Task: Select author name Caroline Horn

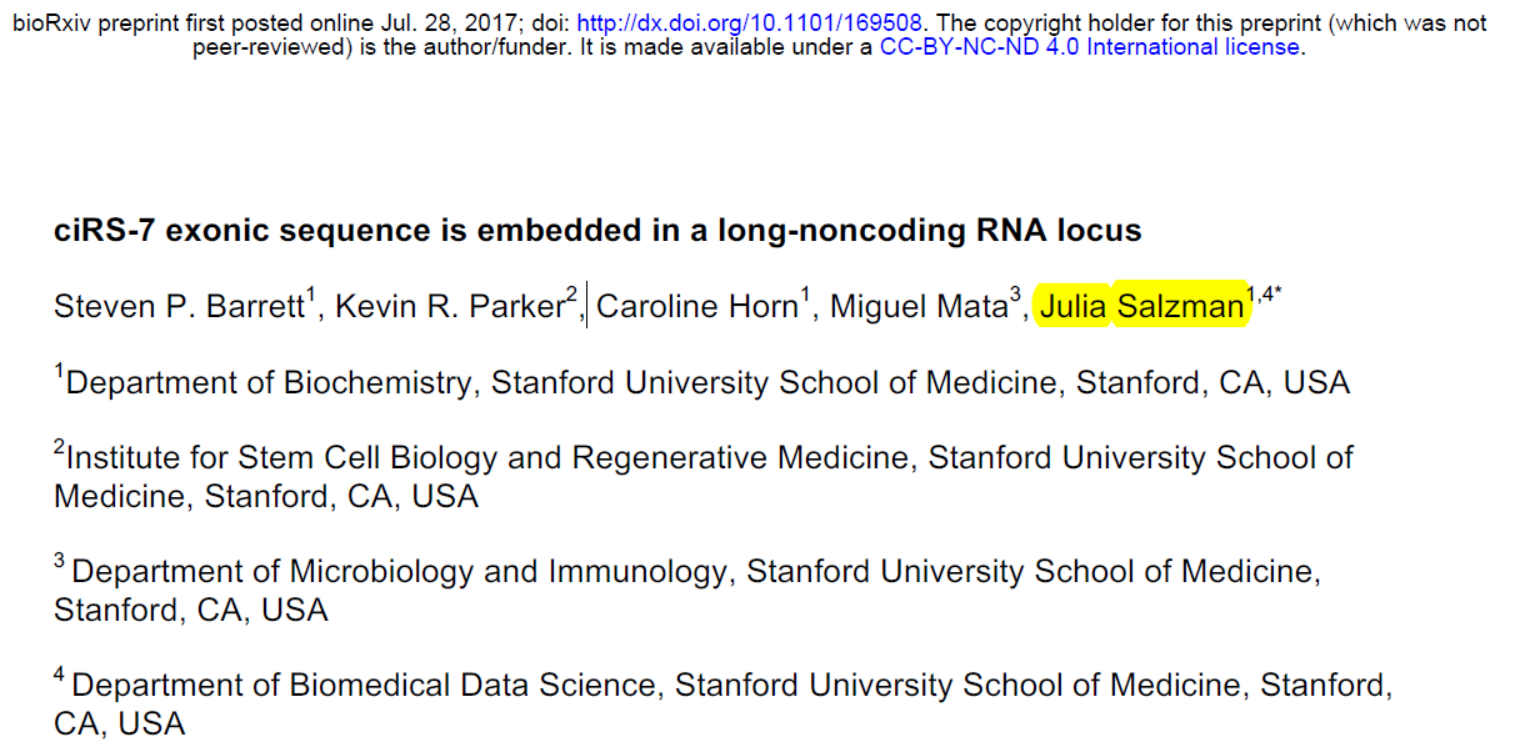Action: click(x=696, y=306)
